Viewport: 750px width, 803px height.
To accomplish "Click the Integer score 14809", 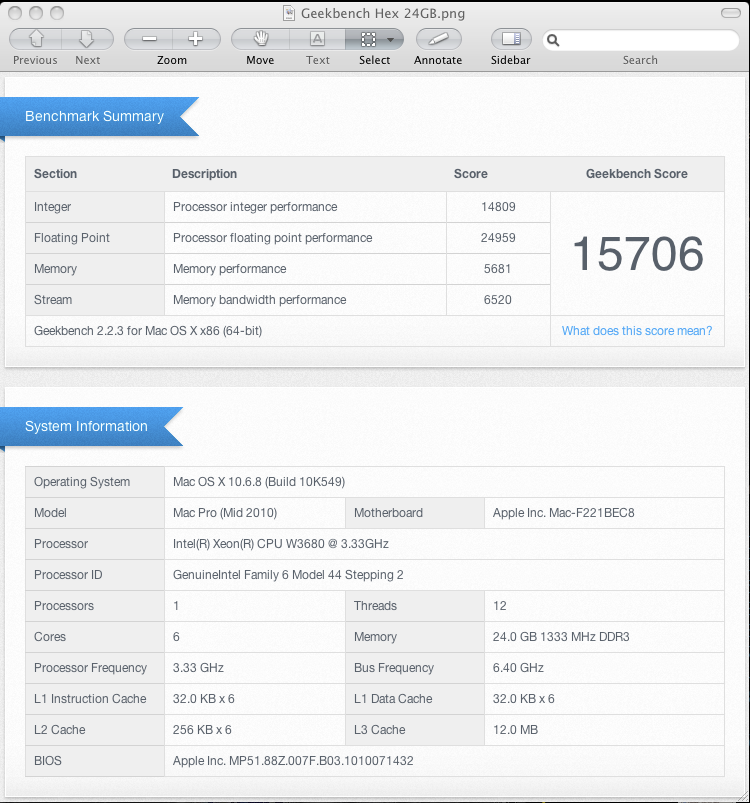I will point(498,207).
